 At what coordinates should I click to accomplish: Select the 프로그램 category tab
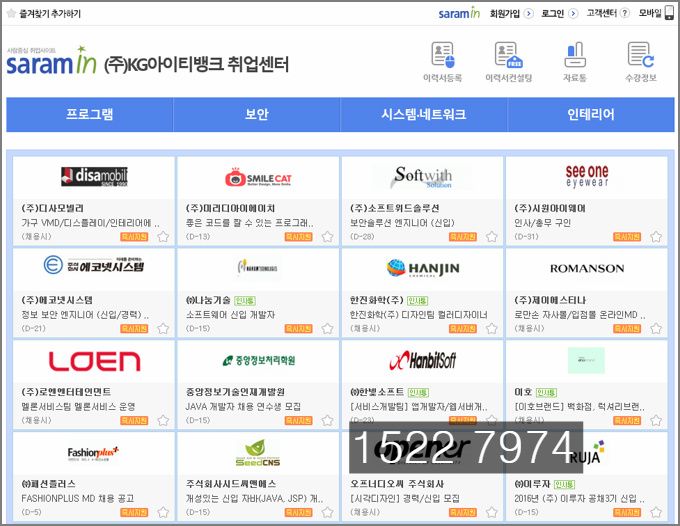click(90, 114)
